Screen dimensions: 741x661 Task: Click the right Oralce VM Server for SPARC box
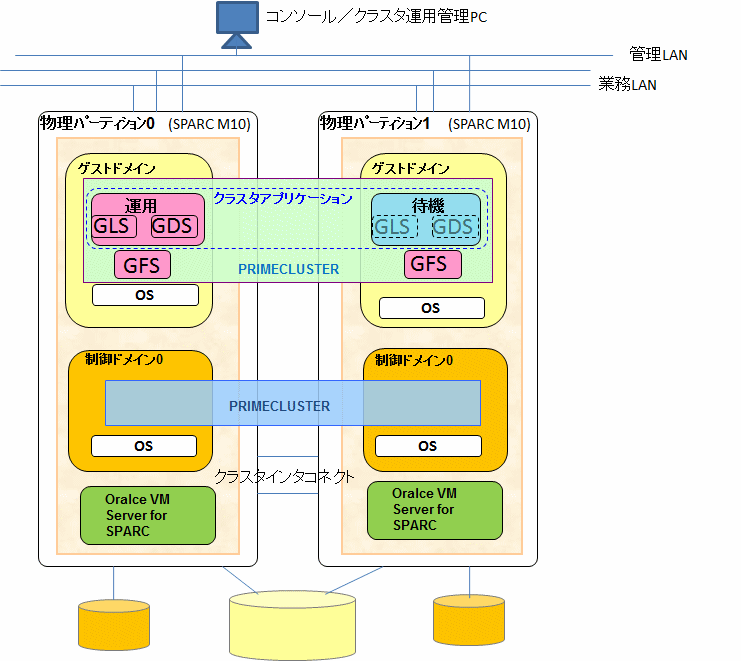[435, 510]
